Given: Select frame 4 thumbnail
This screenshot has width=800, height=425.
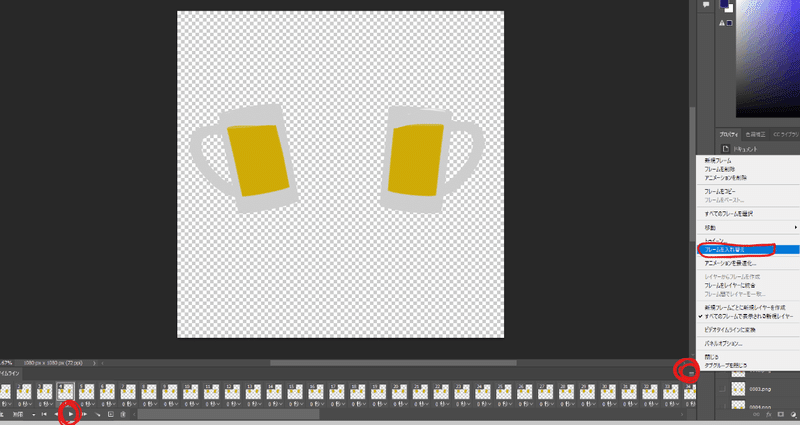Looking at the screenshot, I should pos(65,391).
